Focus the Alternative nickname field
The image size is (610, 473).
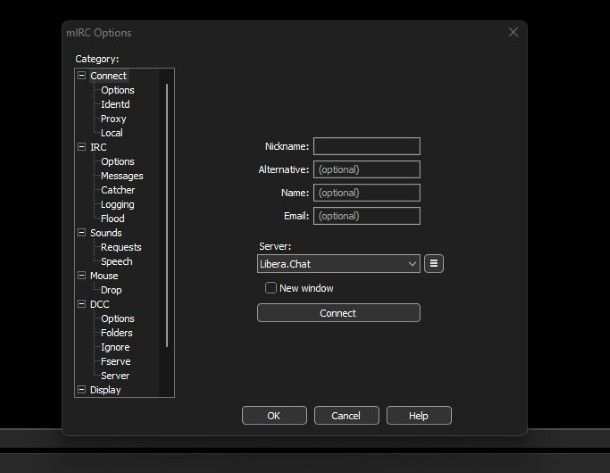(366, 170)
